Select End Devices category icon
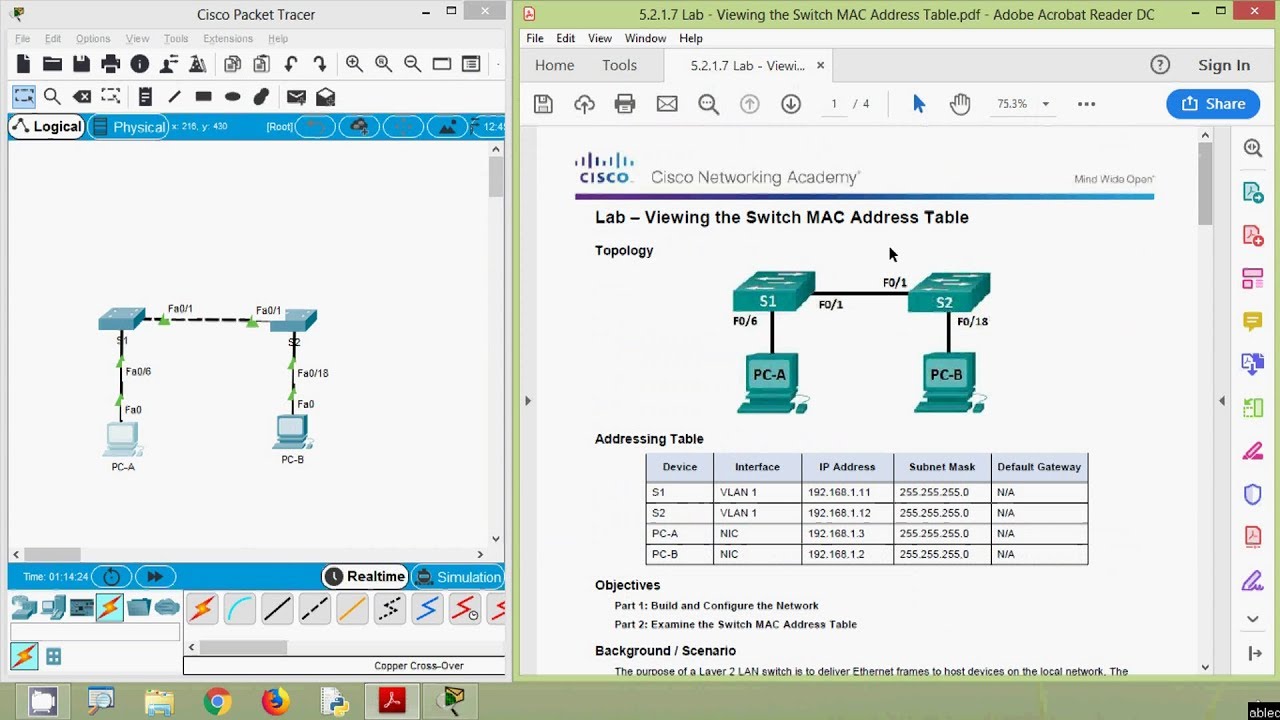Viewport: 1280px width, 720px height. point(53,607)
